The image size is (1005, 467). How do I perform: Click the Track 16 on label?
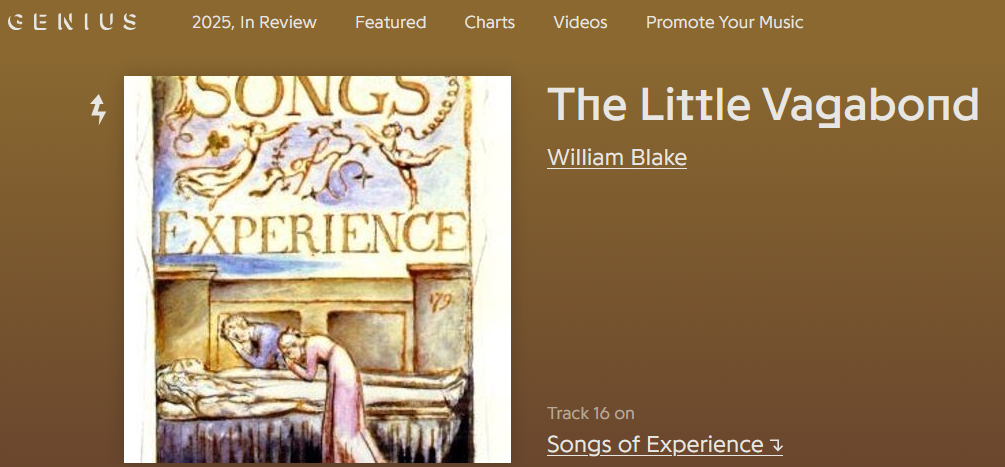tap(591, 413)
